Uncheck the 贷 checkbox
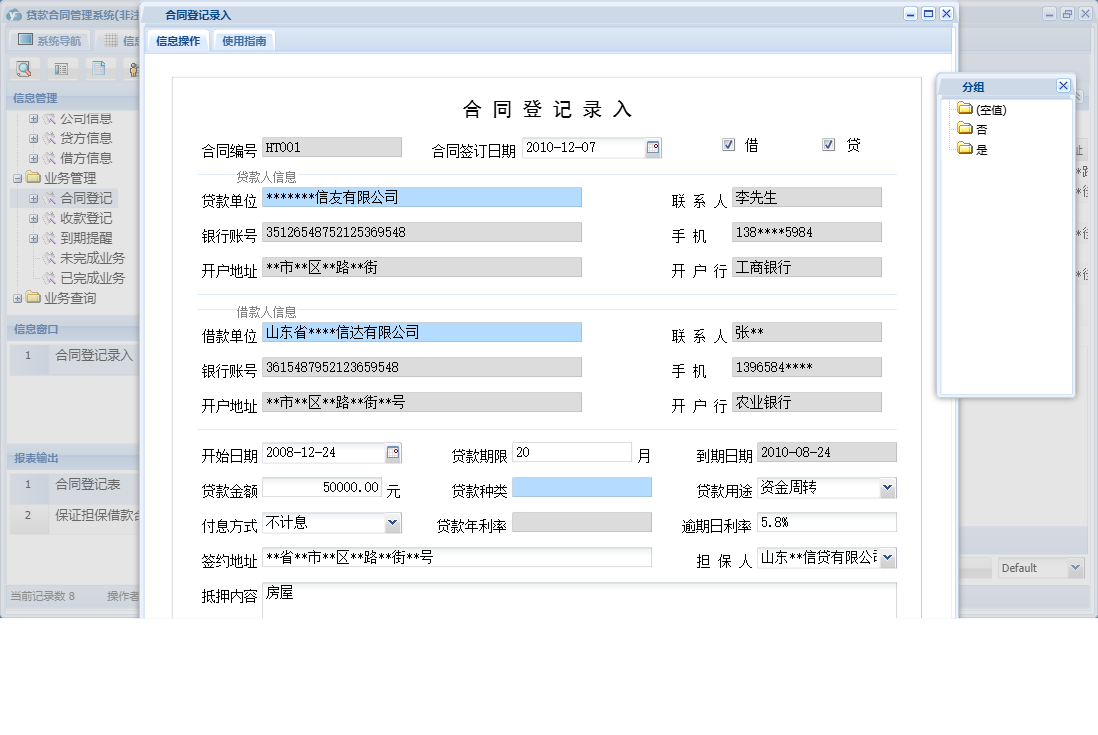 (829, 143)
